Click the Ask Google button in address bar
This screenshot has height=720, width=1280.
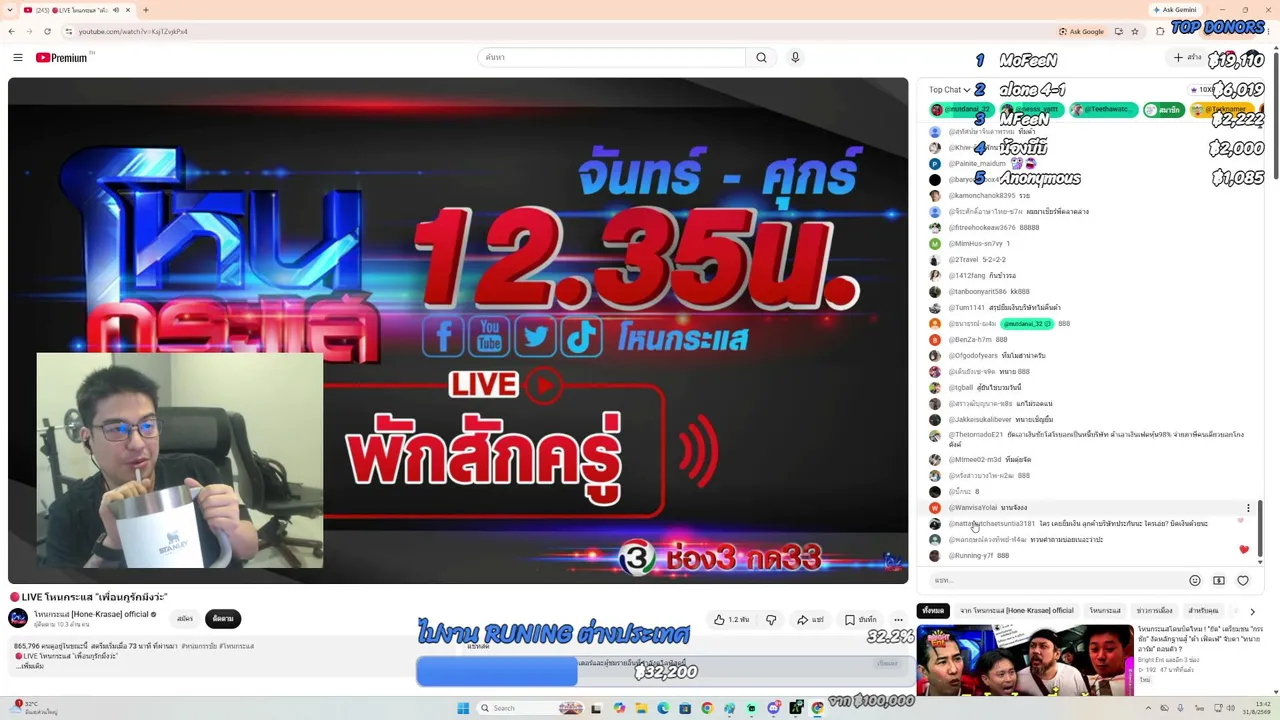(1081, 31)
